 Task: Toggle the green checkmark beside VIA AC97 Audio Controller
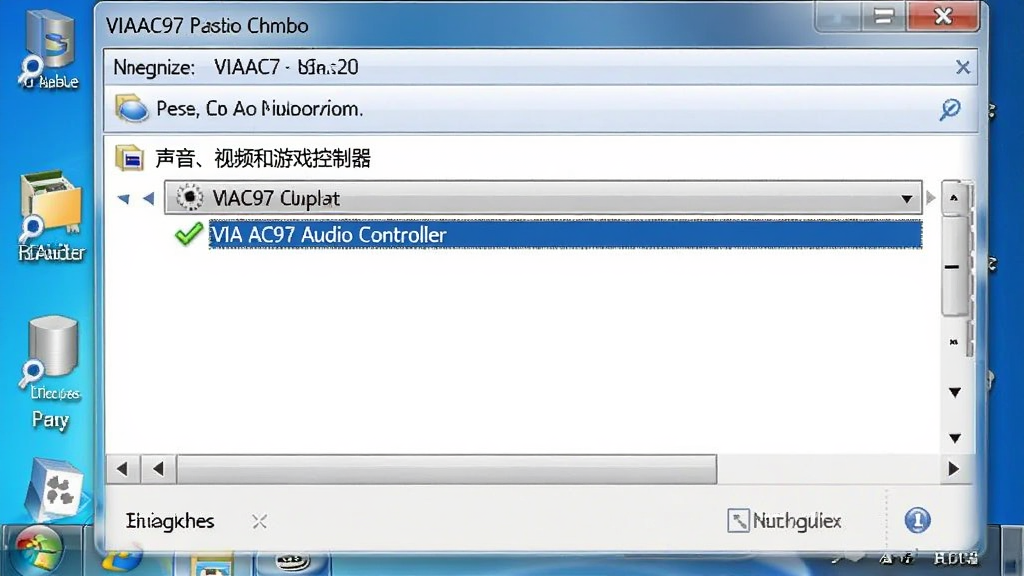(189, 234)
